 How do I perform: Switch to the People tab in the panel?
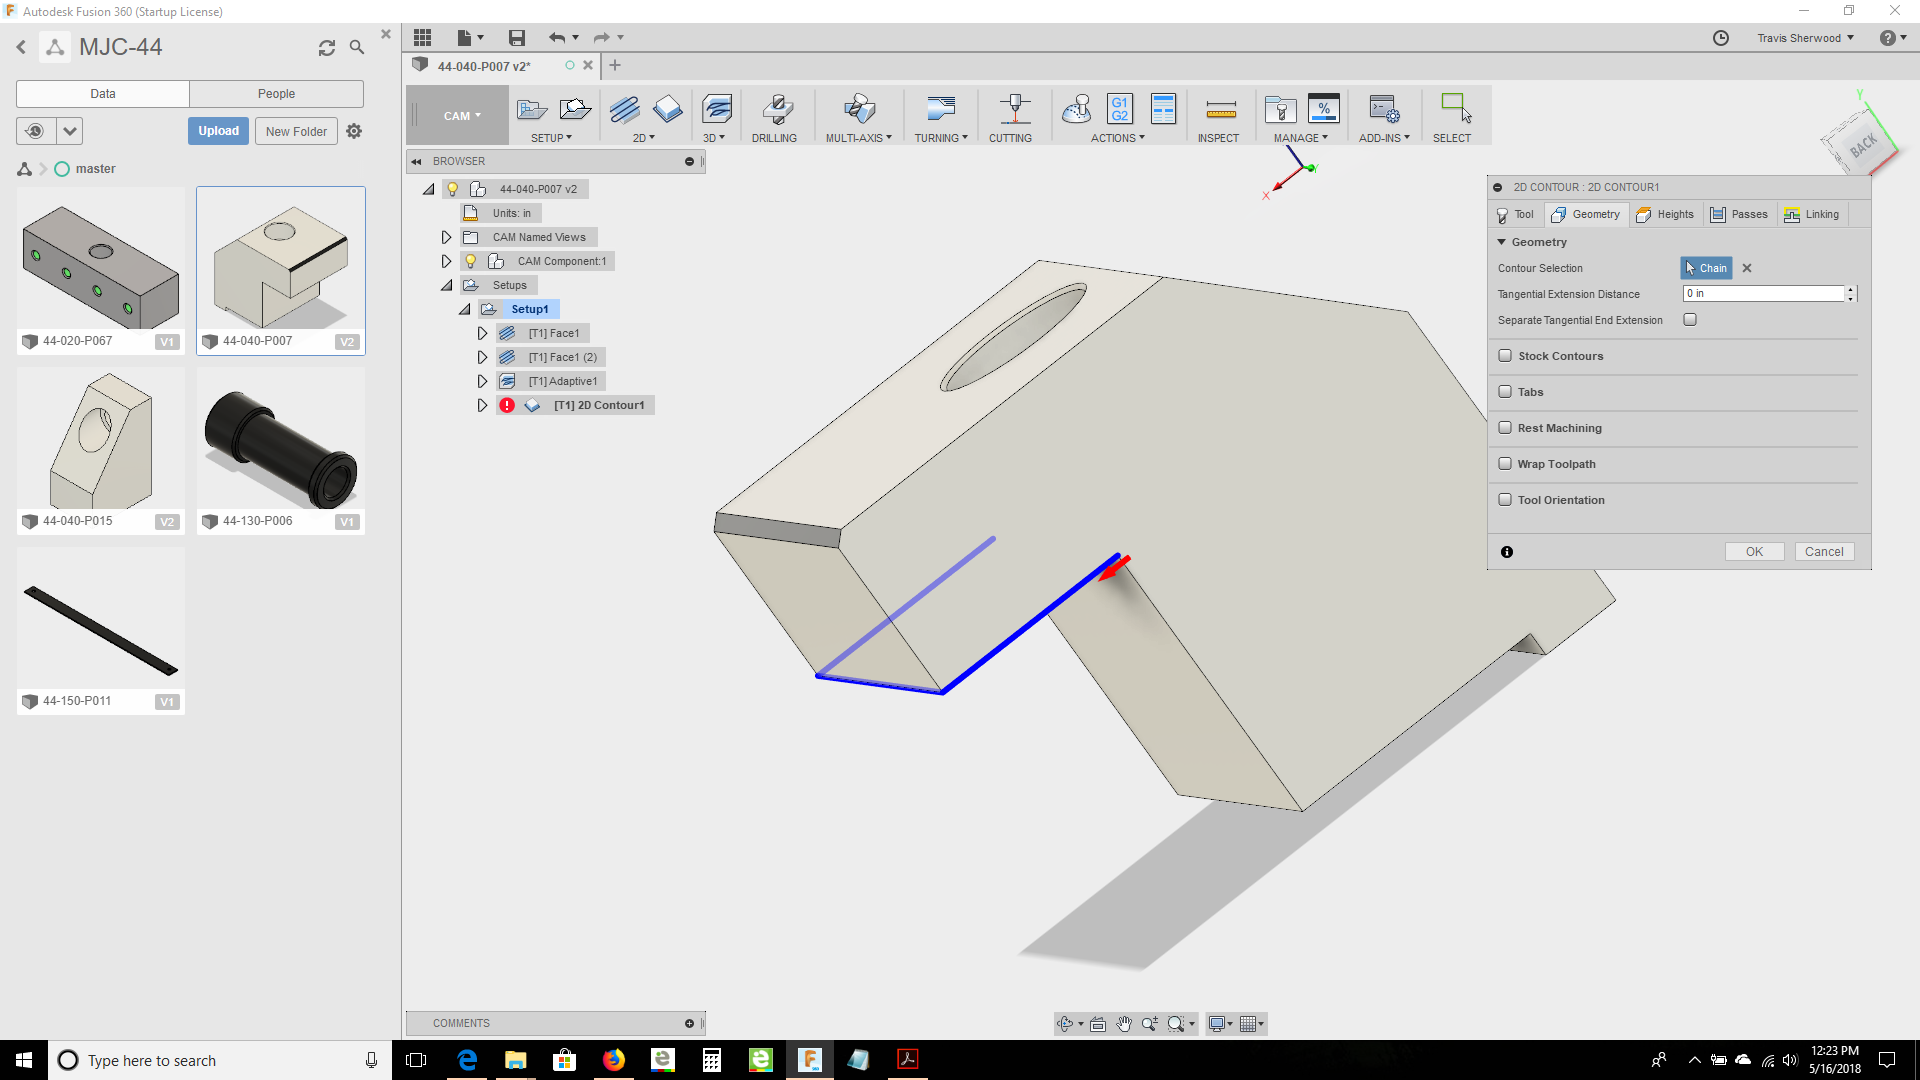click(x=276, y=93)
